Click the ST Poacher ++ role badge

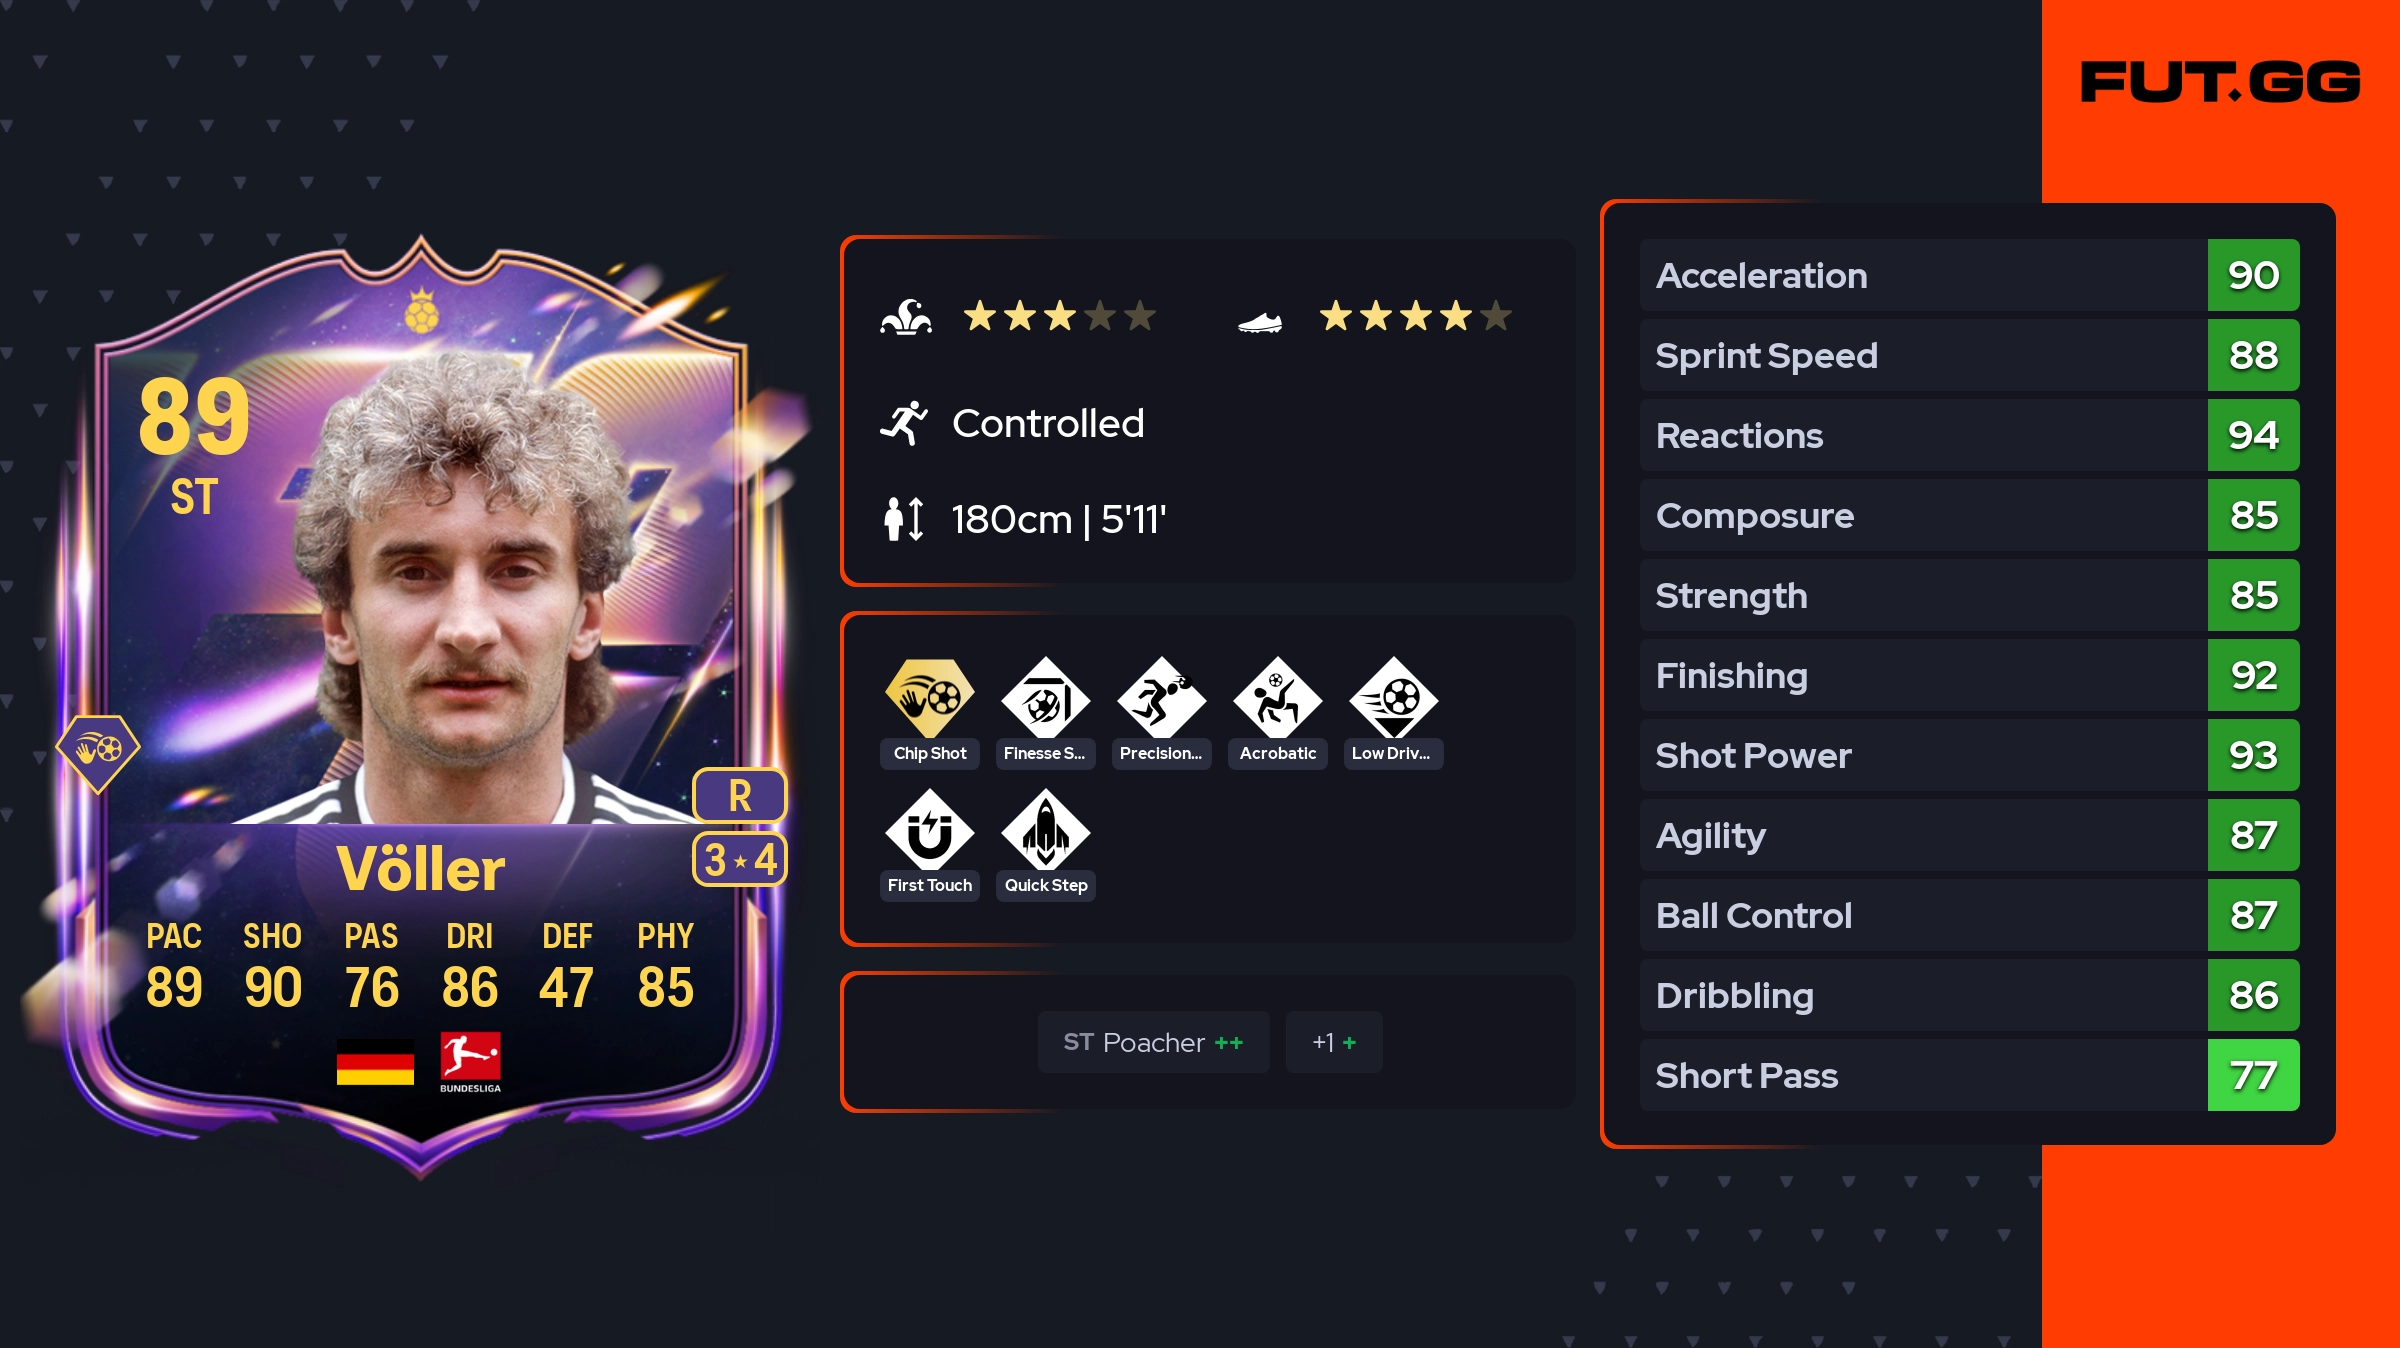pos(1153,1042)
